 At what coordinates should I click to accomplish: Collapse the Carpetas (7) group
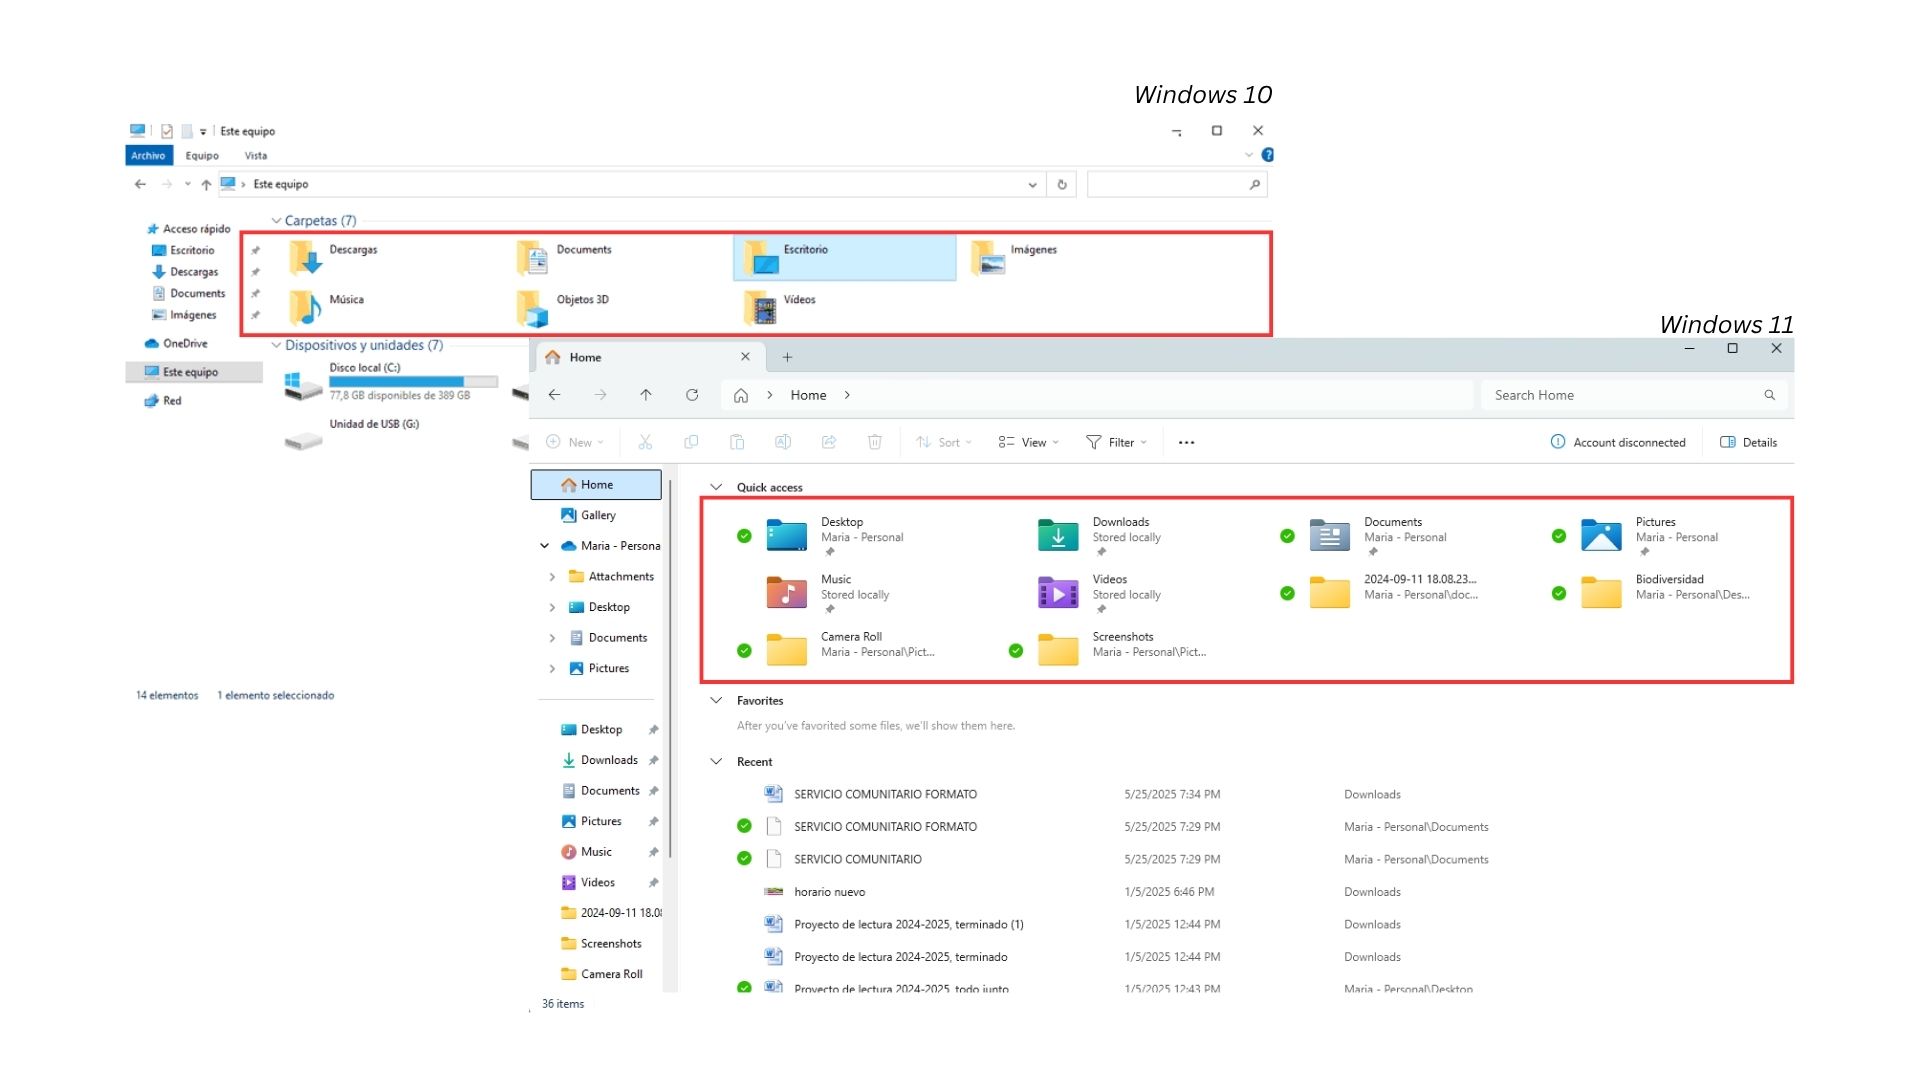(276, 221)
